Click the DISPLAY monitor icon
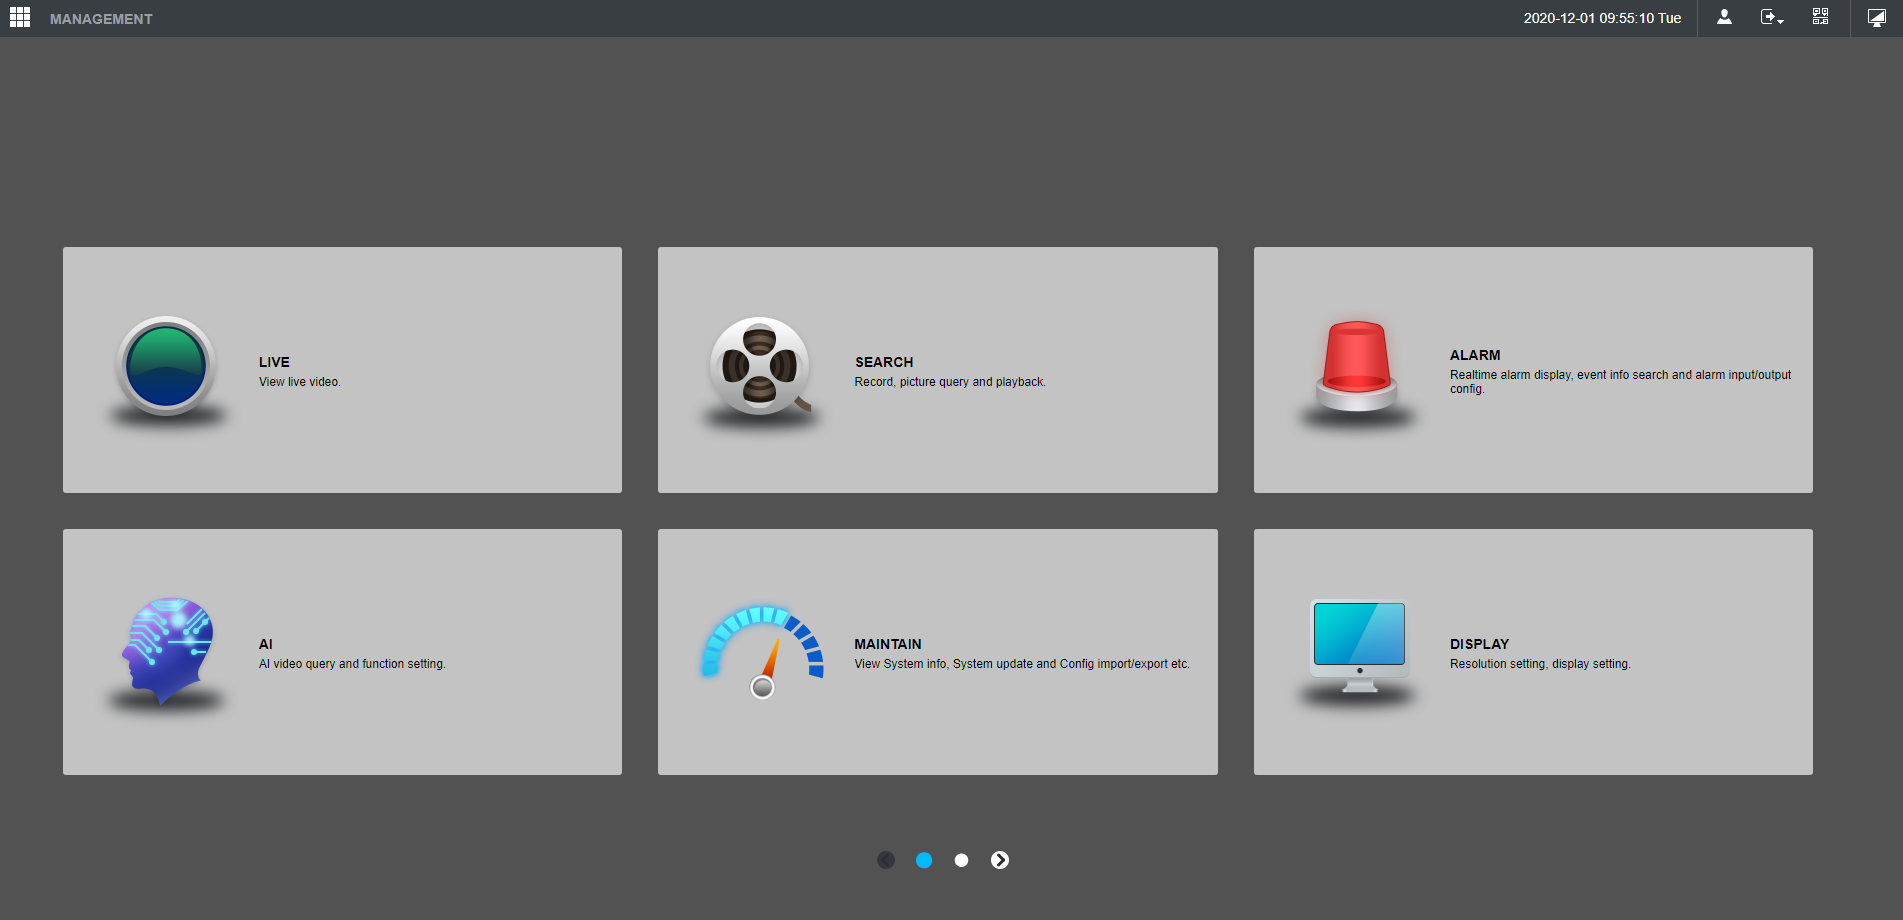 pyautogui.click(x=1359, y=646)
